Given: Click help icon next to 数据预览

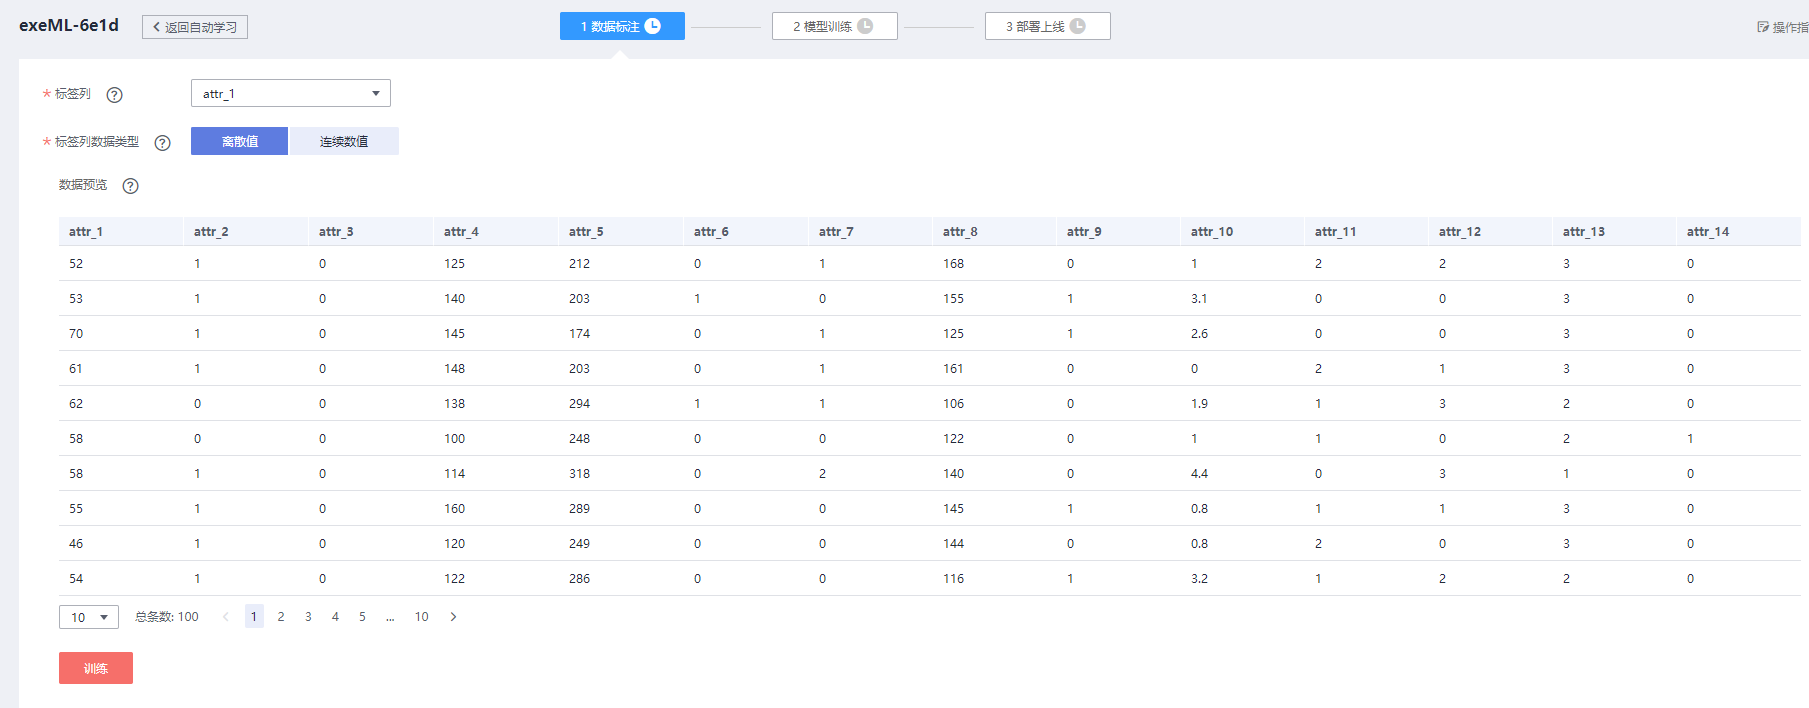Looking at the screenshot, I should pyautogui.click(x=131, y=186).
